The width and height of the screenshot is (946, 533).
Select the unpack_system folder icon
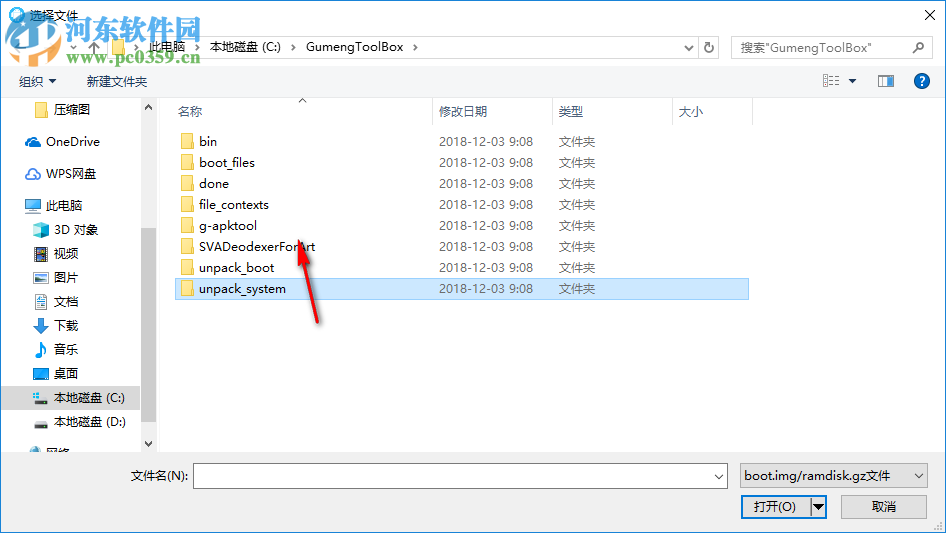coord(187,289)
